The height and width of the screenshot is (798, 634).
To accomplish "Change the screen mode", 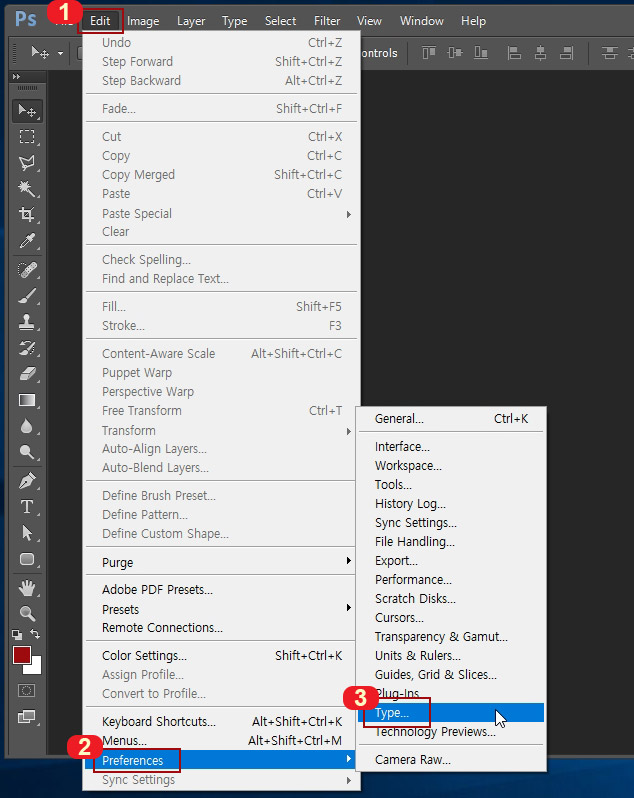I will [x=26, y=717].
